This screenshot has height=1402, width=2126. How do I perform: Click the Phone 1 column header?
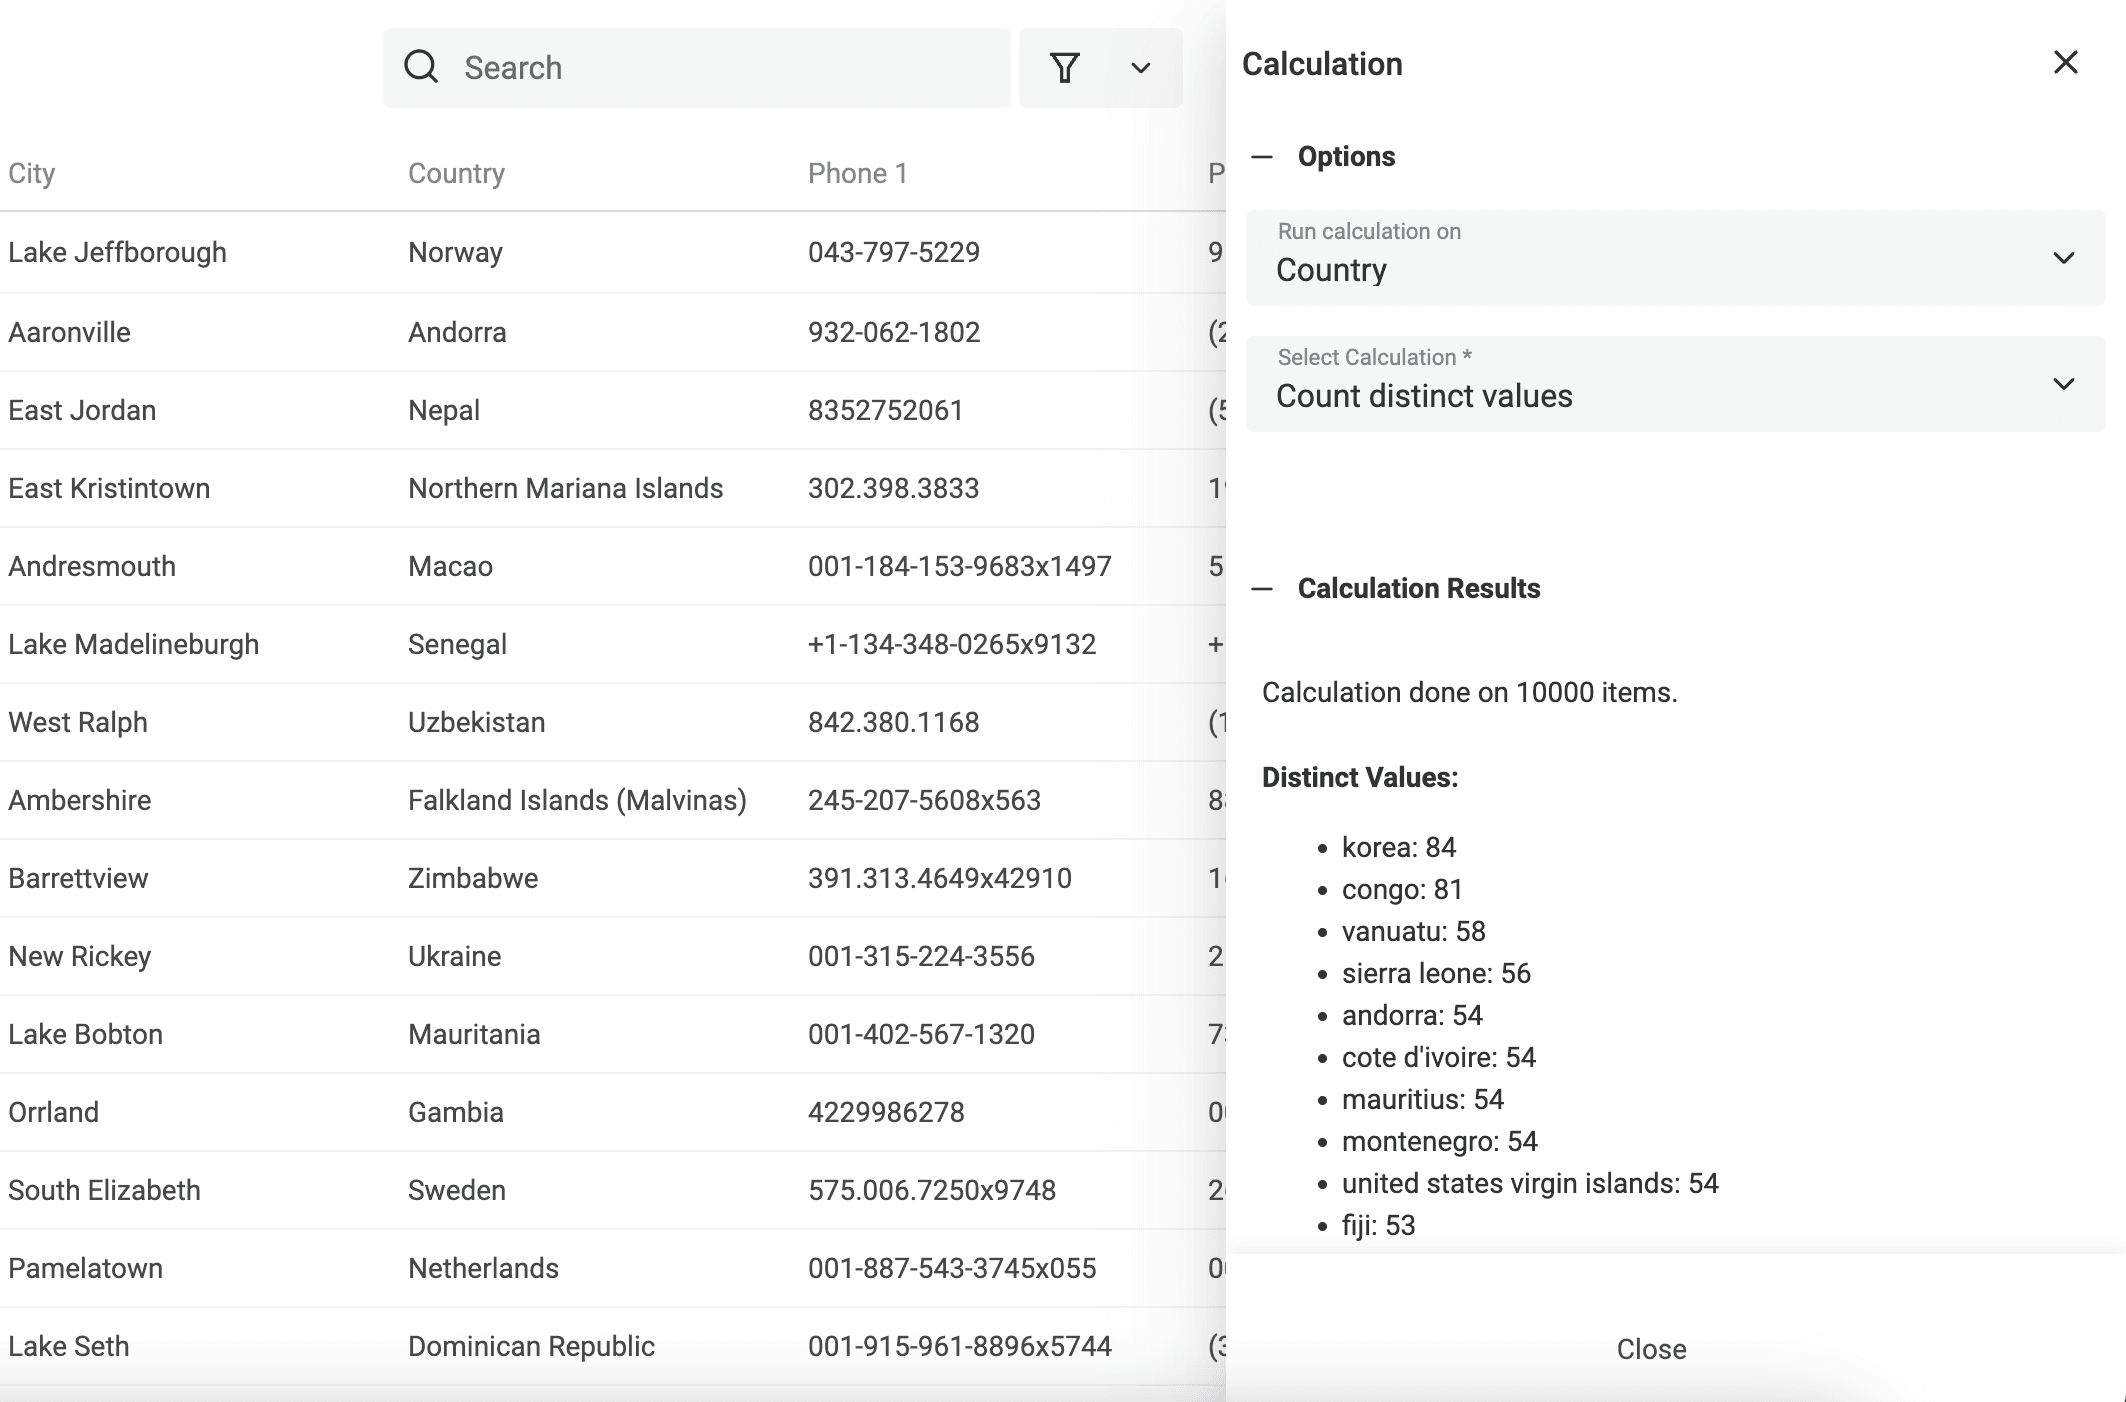pos(858,173)
